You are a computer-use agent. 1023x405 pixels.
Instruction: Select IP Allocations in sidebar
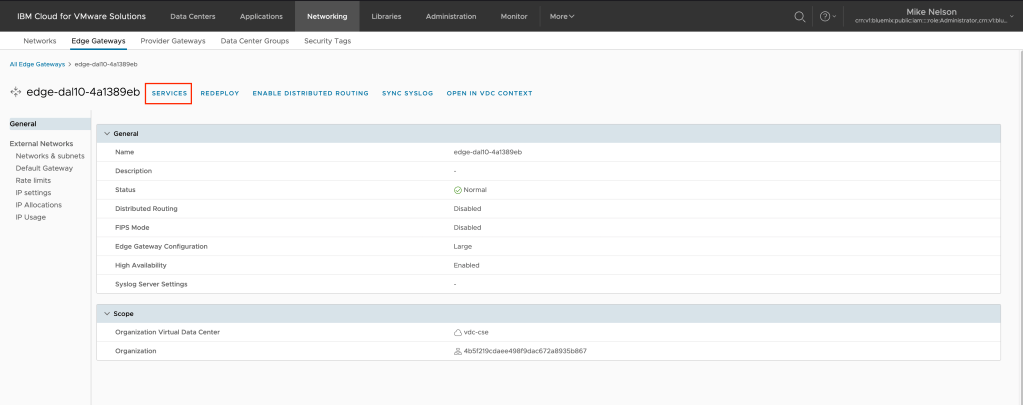point(38,204)
